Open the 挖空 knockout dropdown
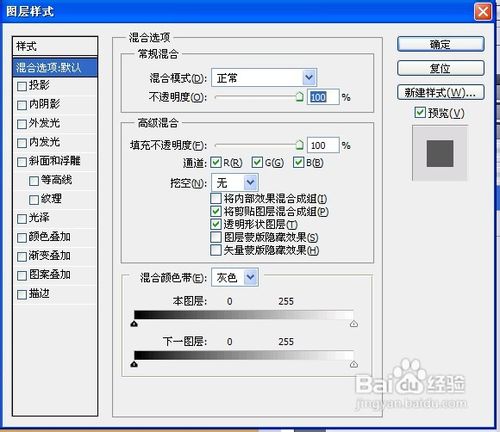 pyautogui.click(x=235, y=183)
